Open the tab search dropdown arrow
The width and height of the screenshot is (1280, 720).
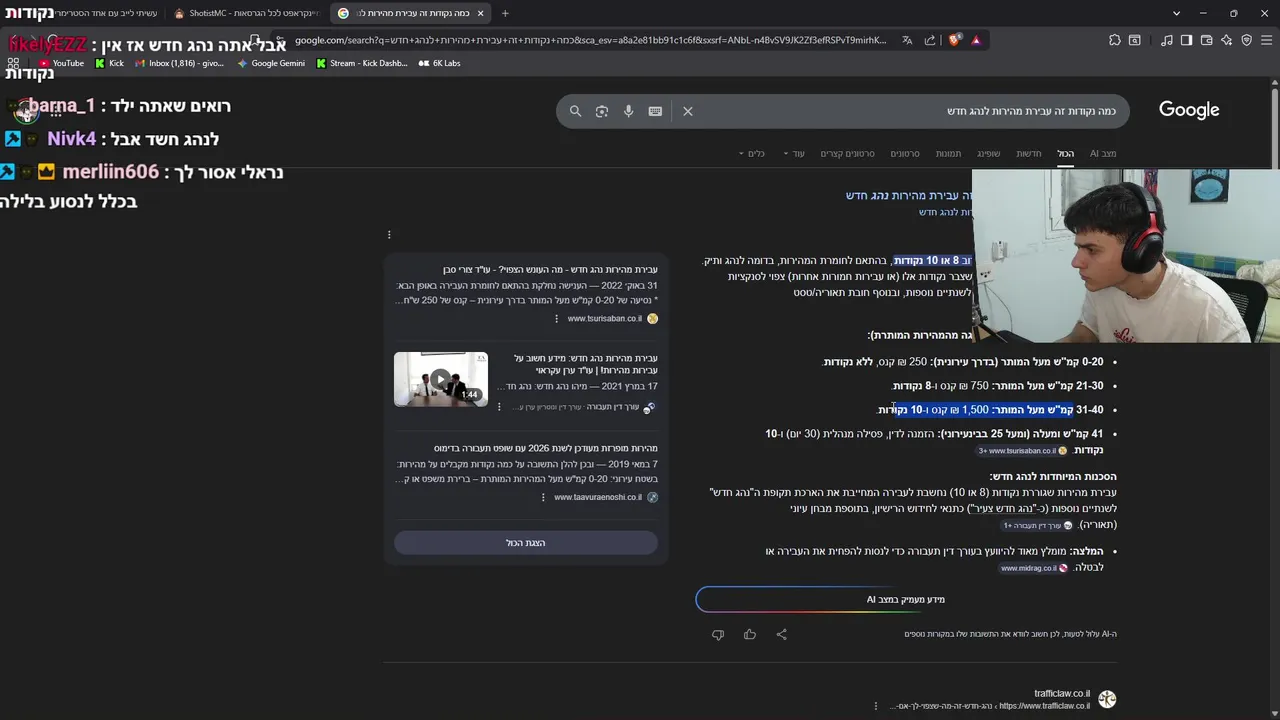coord(1176,13)
